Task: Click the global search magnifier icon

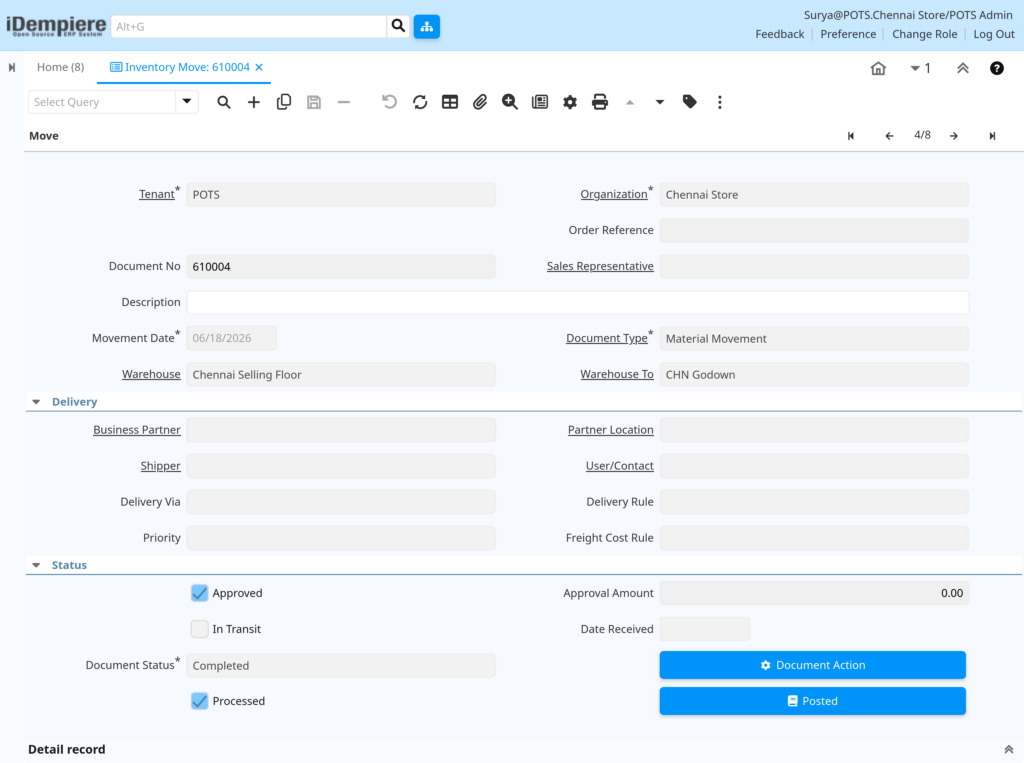Action: pos(398,26)
